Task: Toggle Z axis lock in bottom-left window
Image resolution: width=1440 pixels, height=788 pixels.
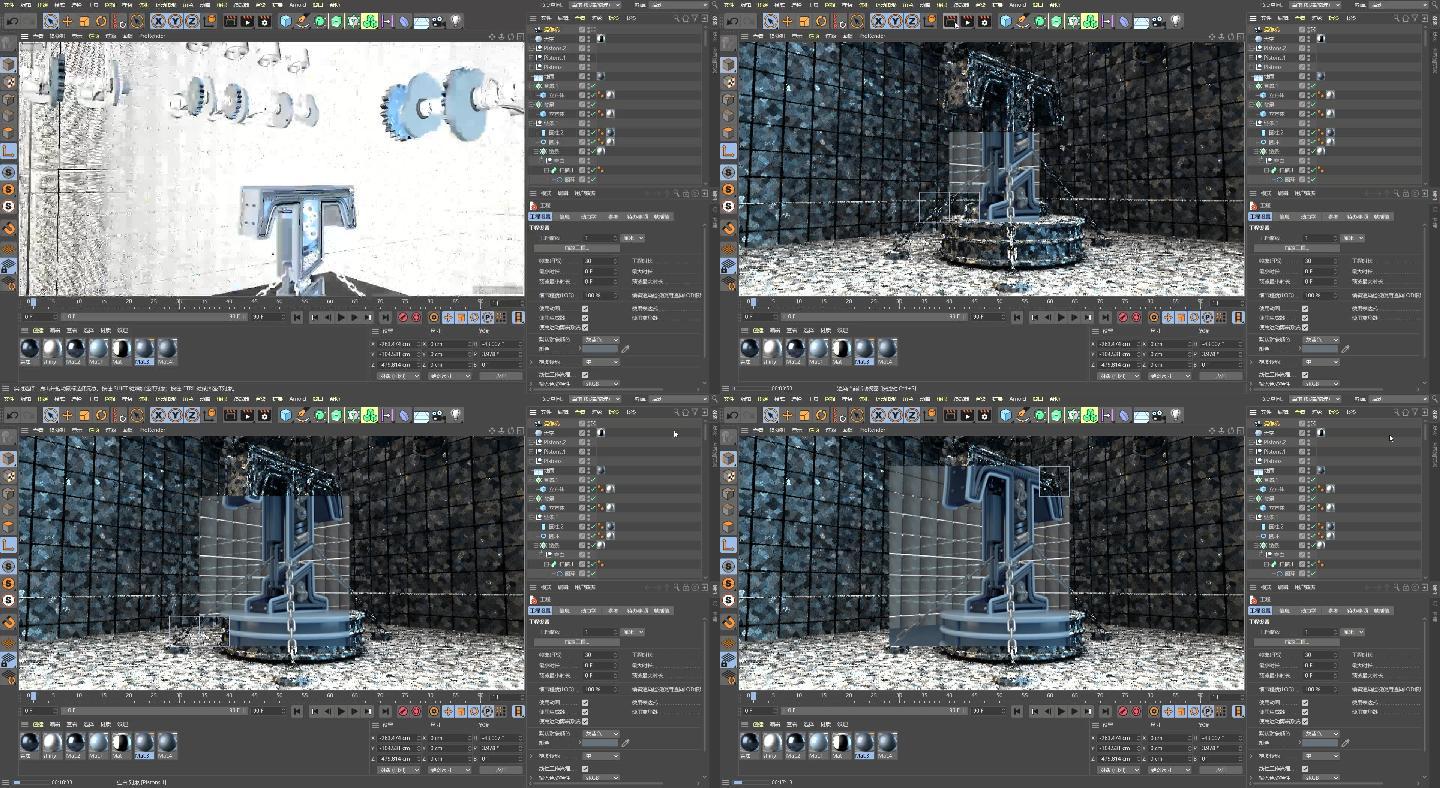Action: click(193, 415)
